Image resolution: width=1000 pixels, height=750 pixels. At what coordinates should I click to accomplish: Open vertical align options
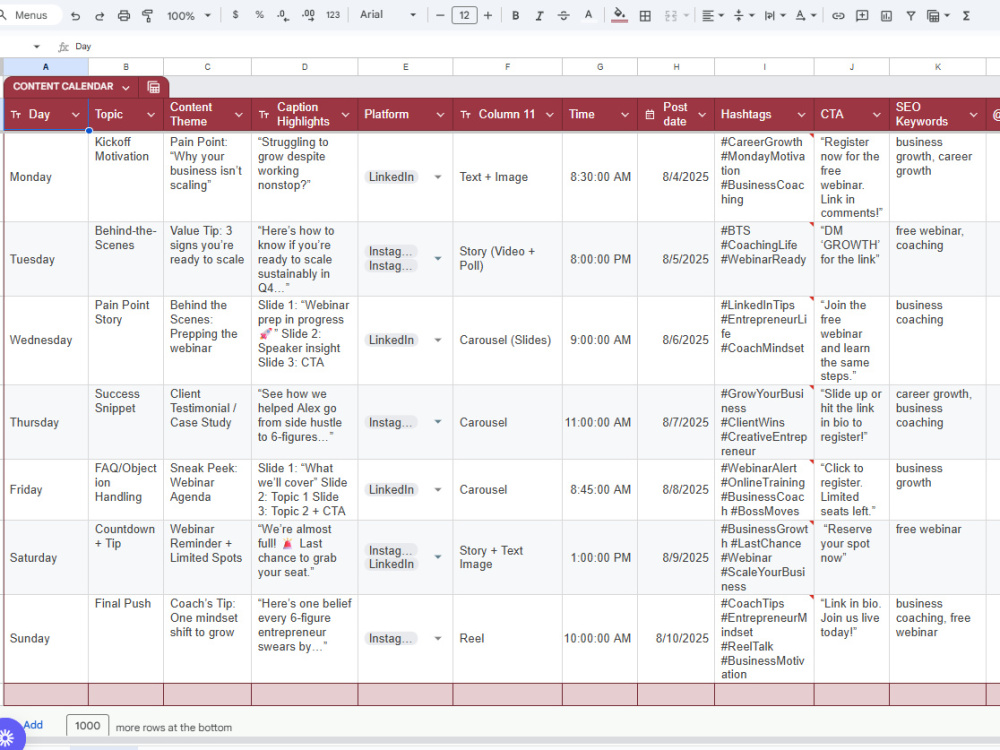743,16
